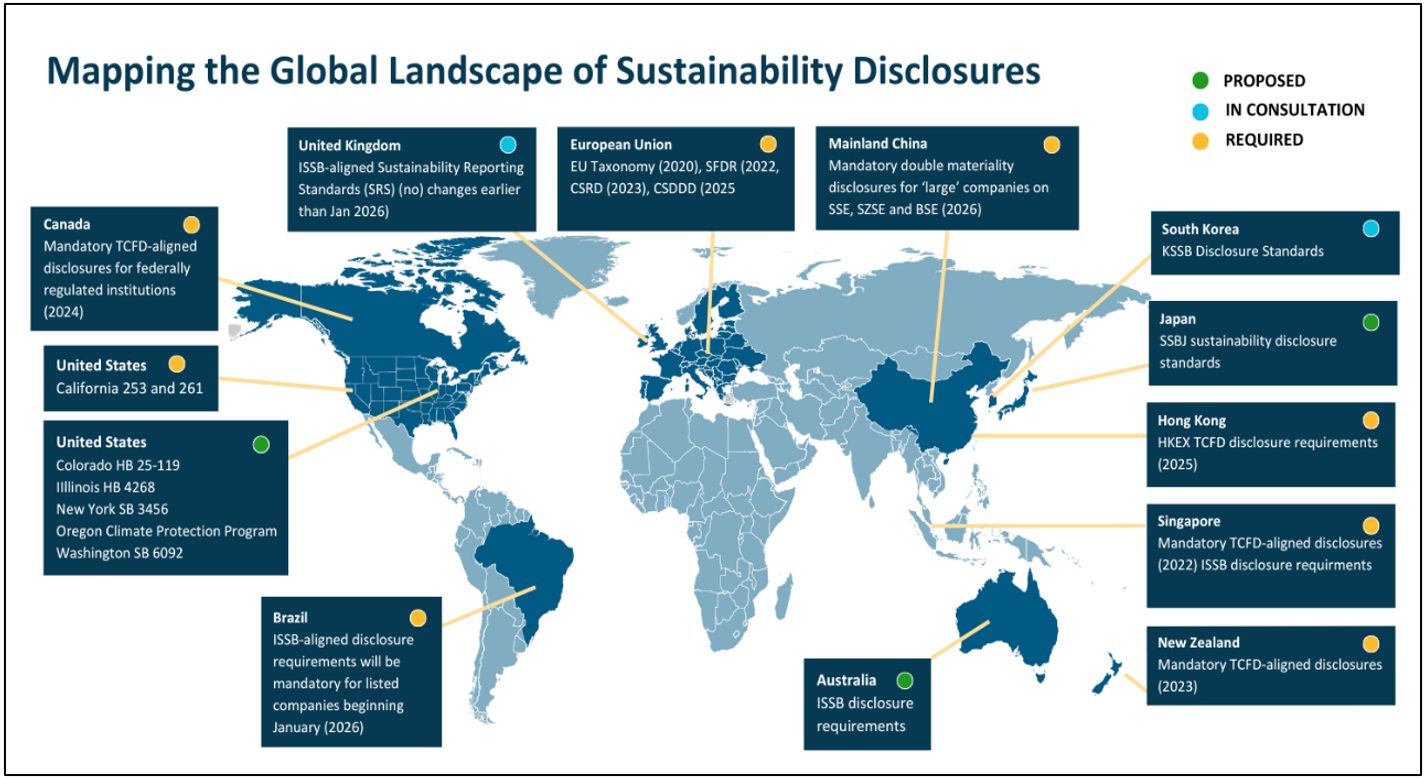Image resolution: width=1428 pixels, height=779 pixels.
Task: Click the blue dot beside United Kingdom
Action: (x=509, y=145)
